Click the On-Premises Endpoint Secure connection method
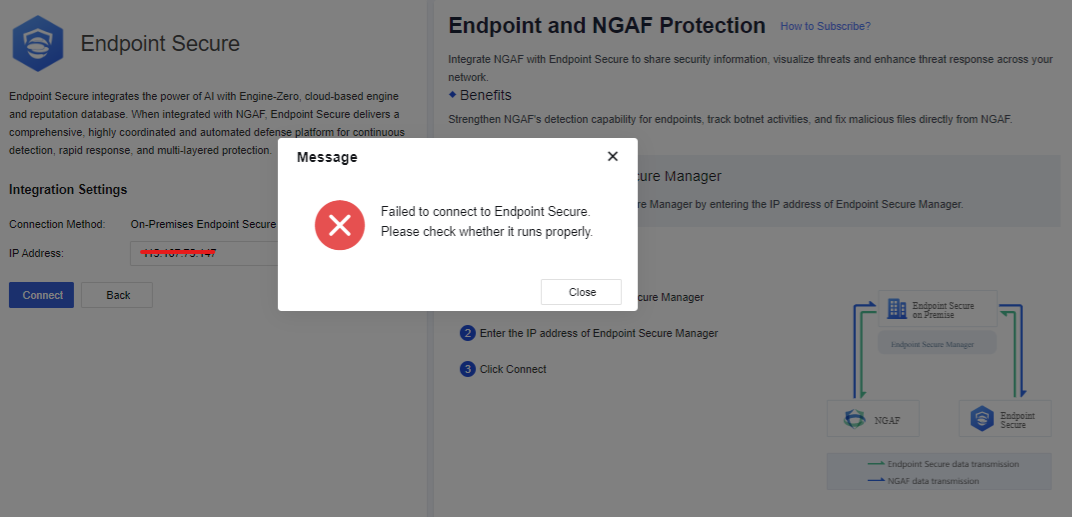The height and width of the screenshot is (517, 1072). [x=203, y=225]
